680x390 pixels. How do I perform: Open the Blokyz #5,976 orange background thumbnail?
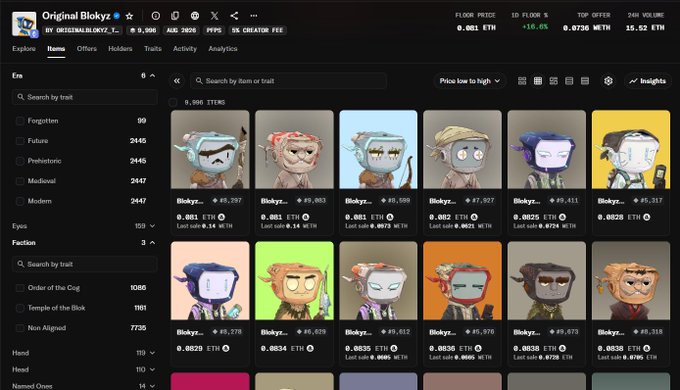[462, 281]
